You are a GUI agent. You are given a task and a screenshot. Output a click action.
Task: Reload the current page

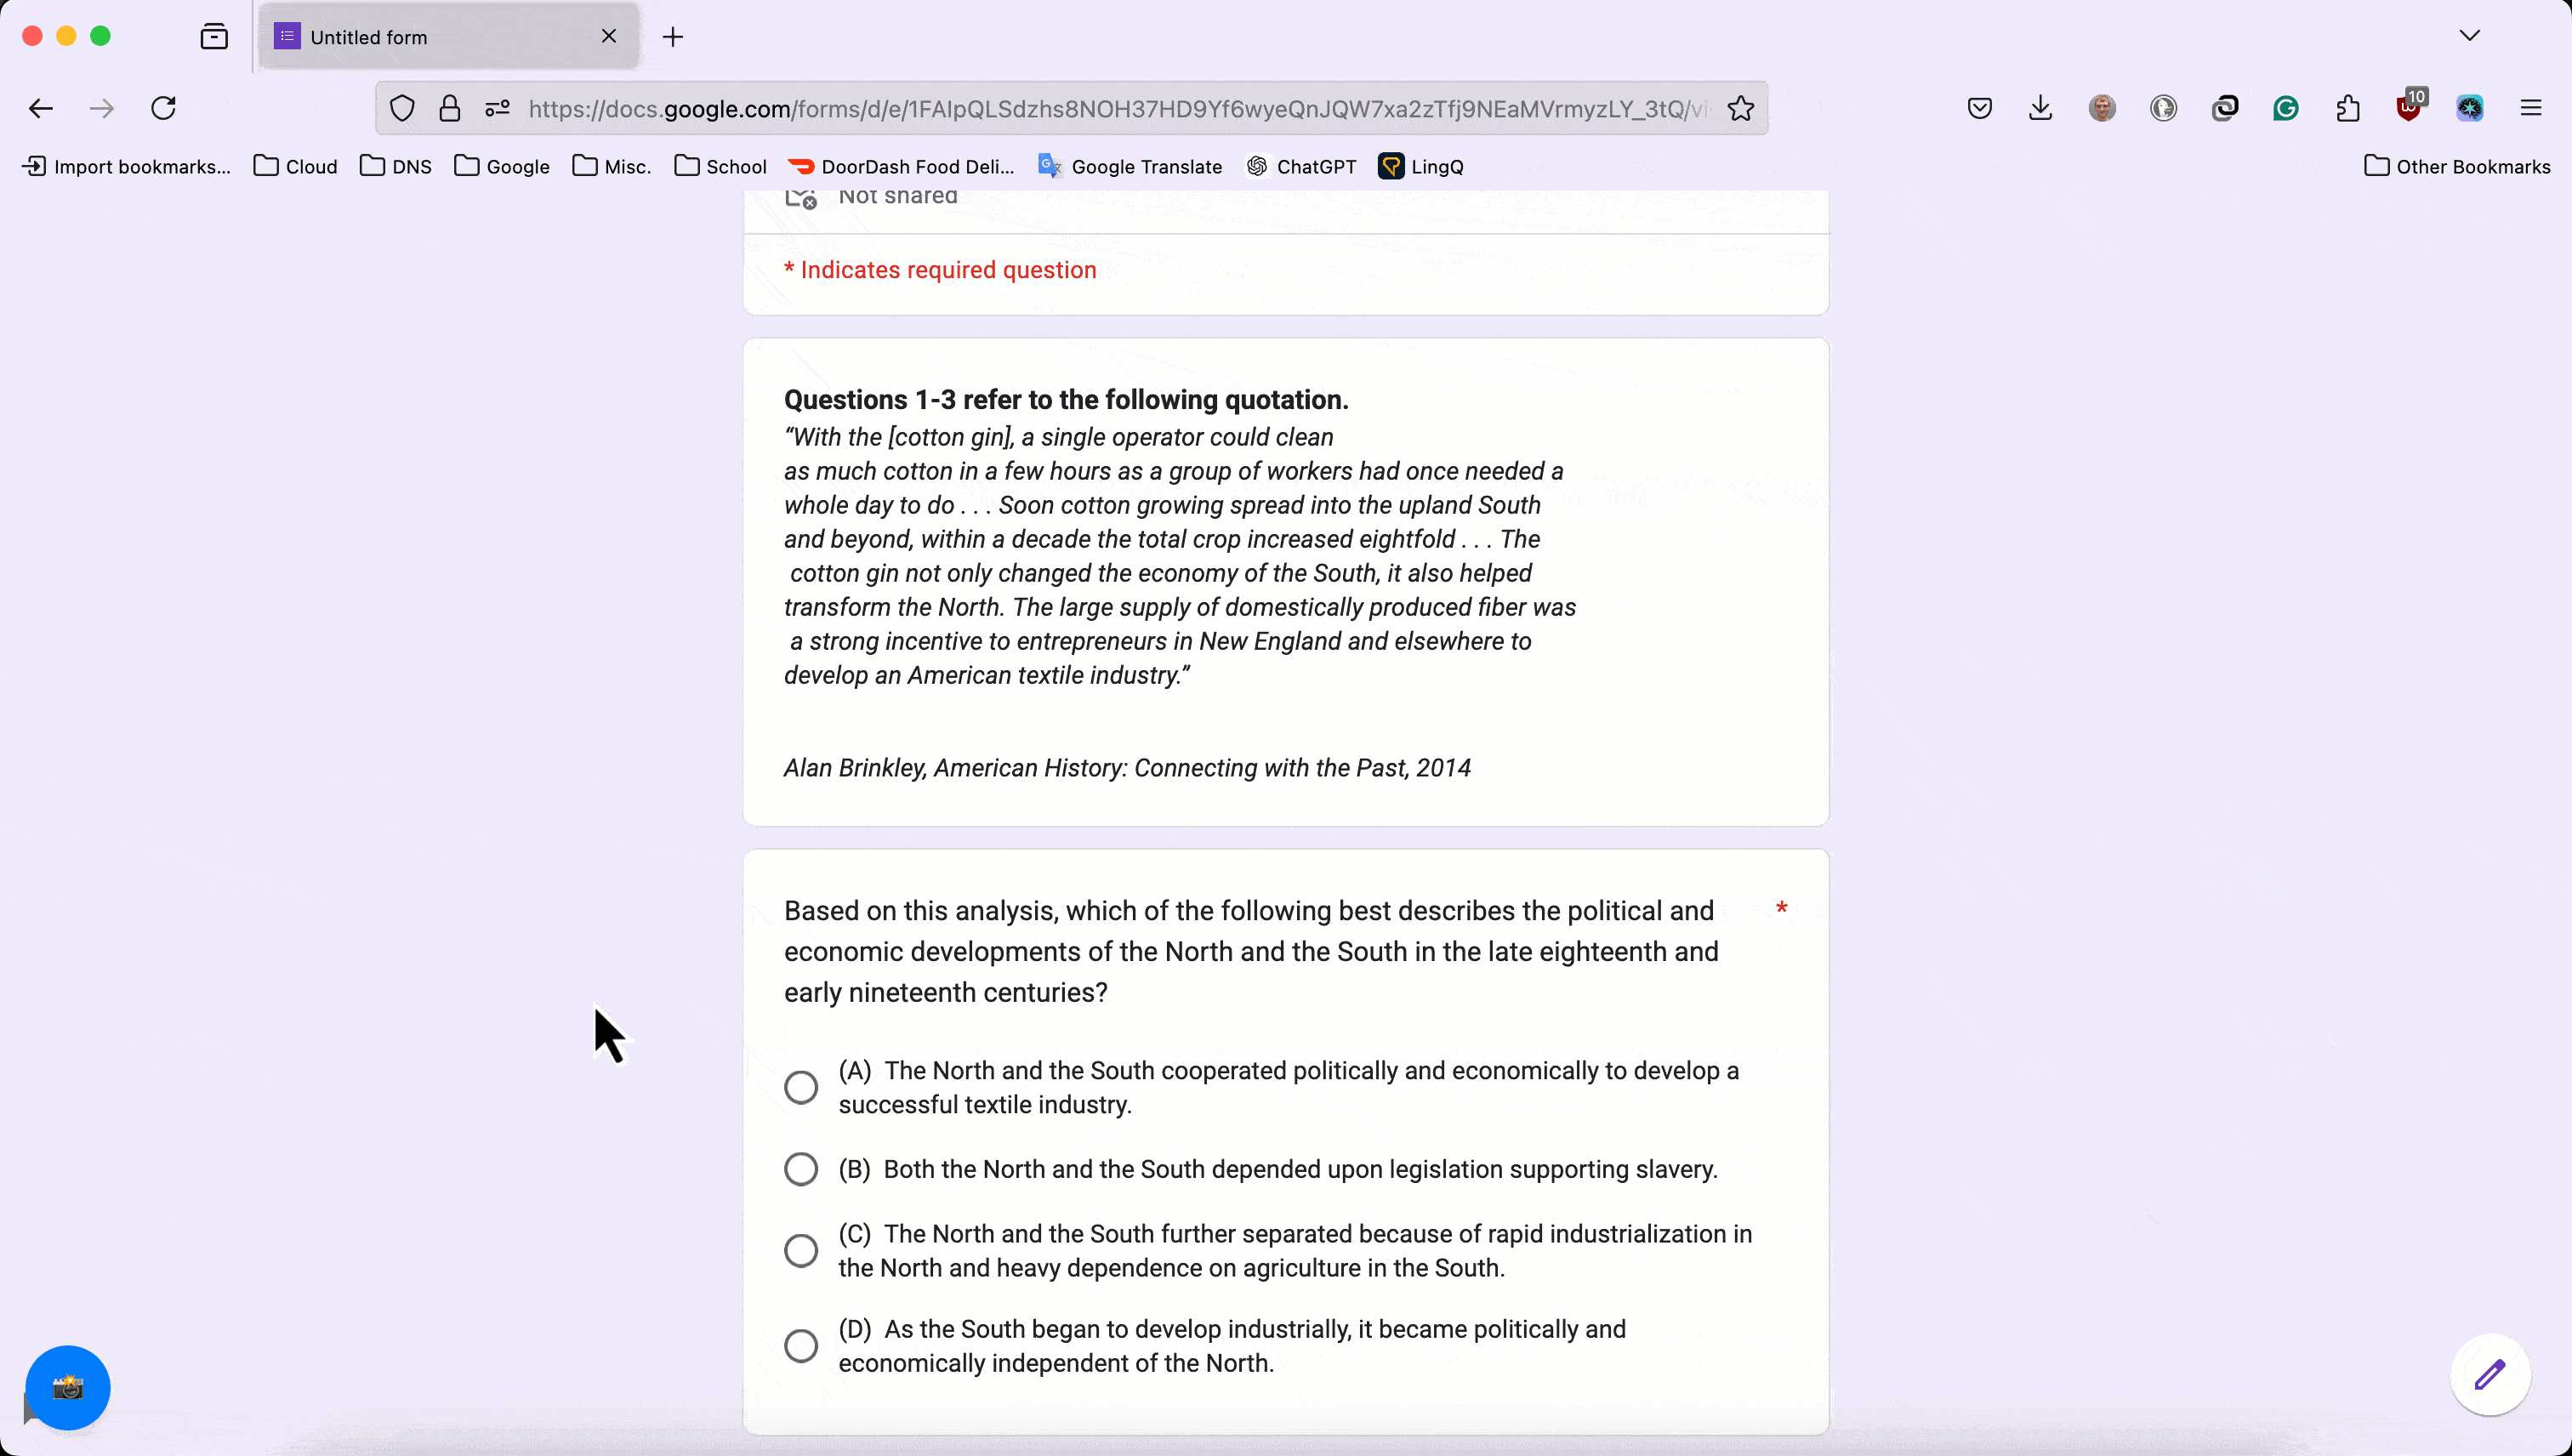163,108
